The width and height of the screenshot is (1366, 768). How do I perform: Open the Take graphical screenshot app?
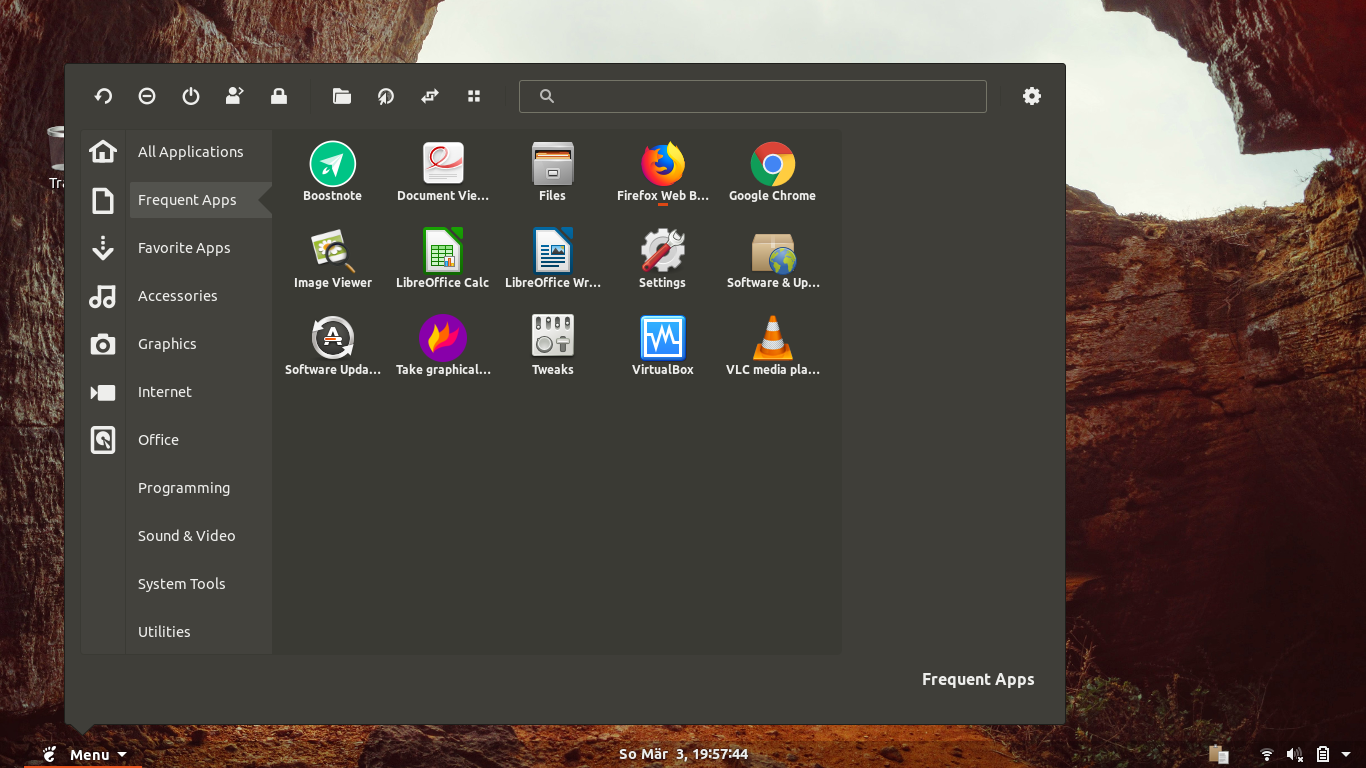pos(443,347)
